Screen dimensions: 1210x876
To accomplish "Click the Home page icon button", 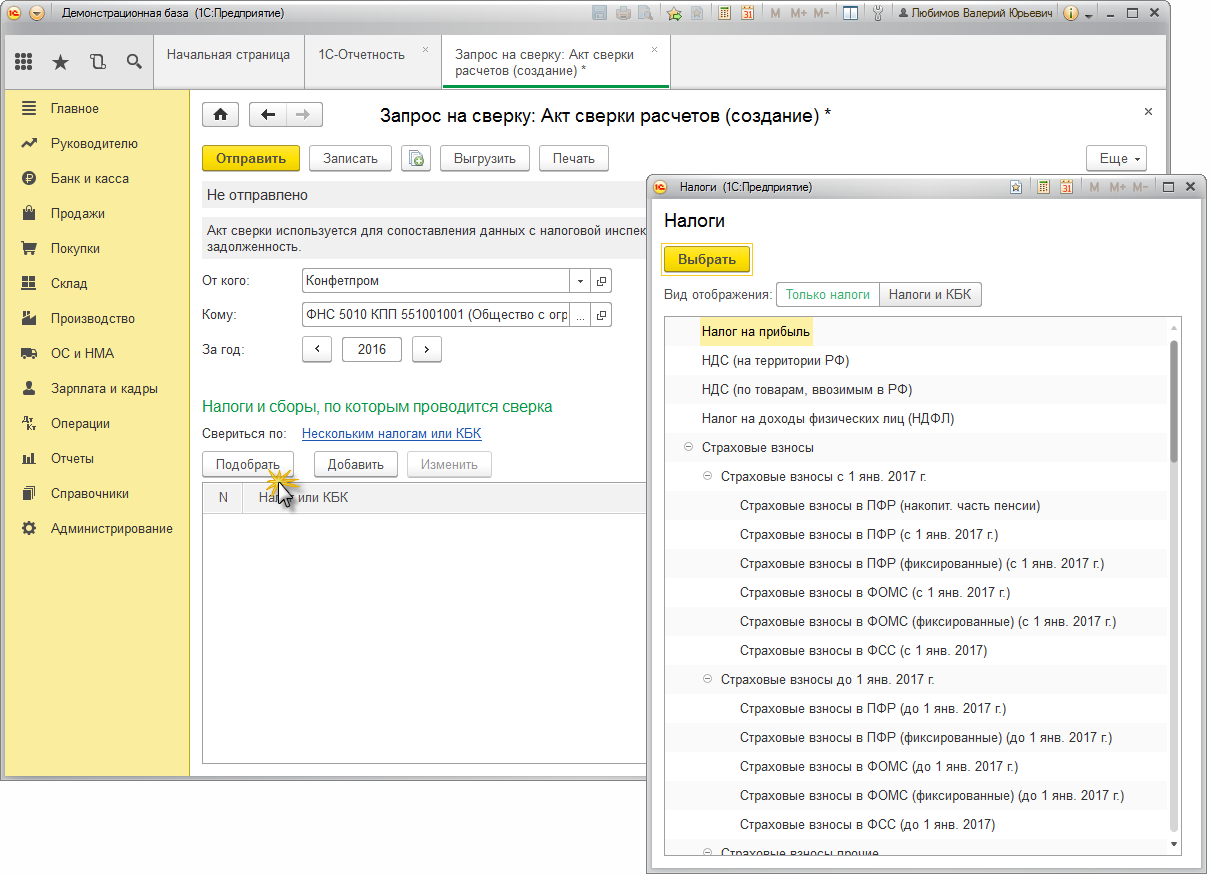I will click(221, 114).
